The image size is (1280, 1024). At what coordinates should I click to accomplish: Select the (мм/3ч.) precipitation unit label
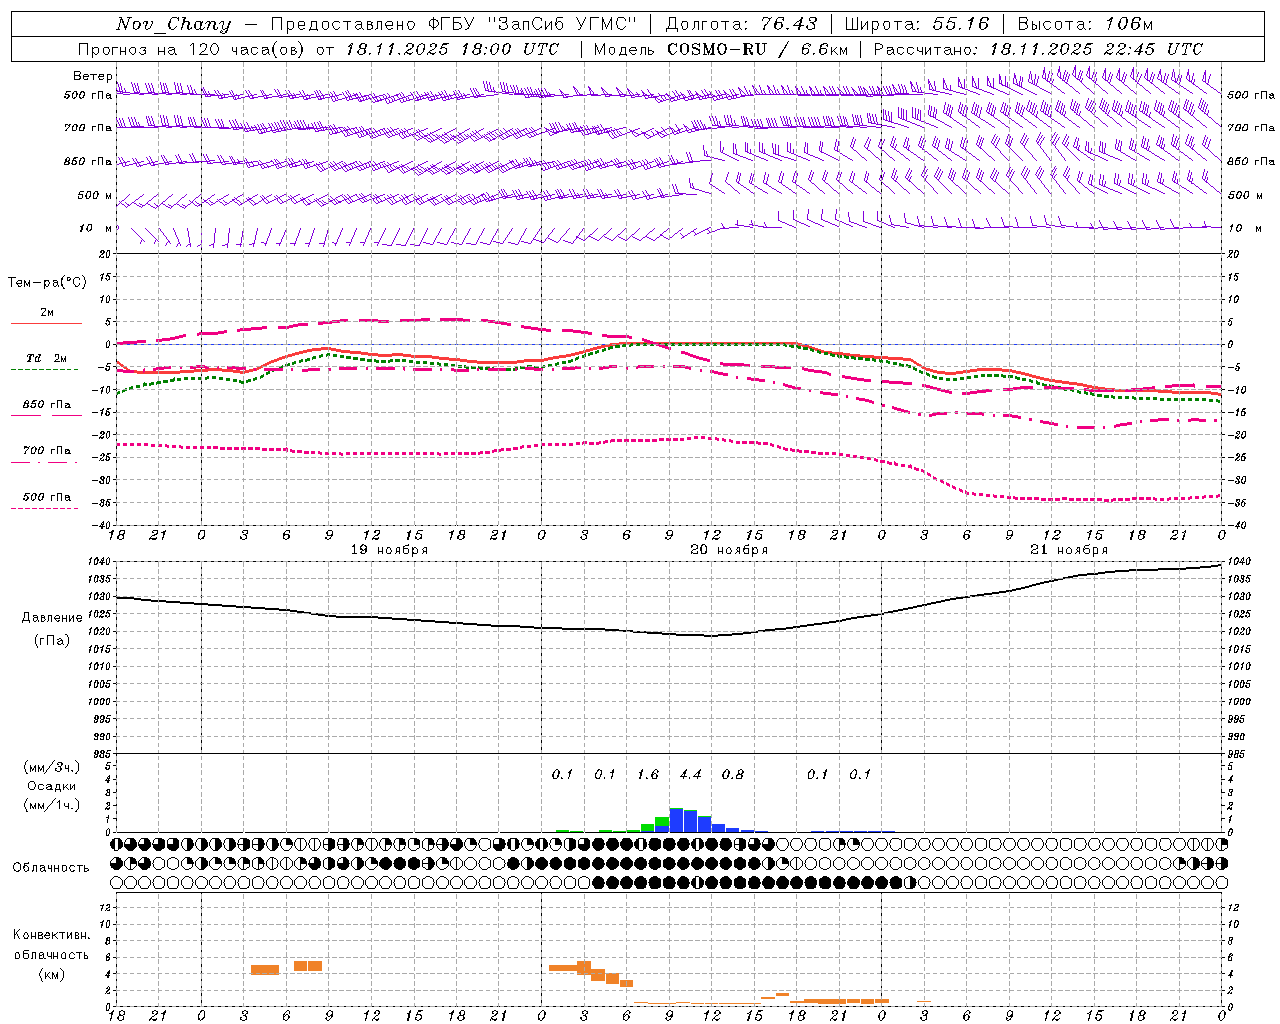52,768
